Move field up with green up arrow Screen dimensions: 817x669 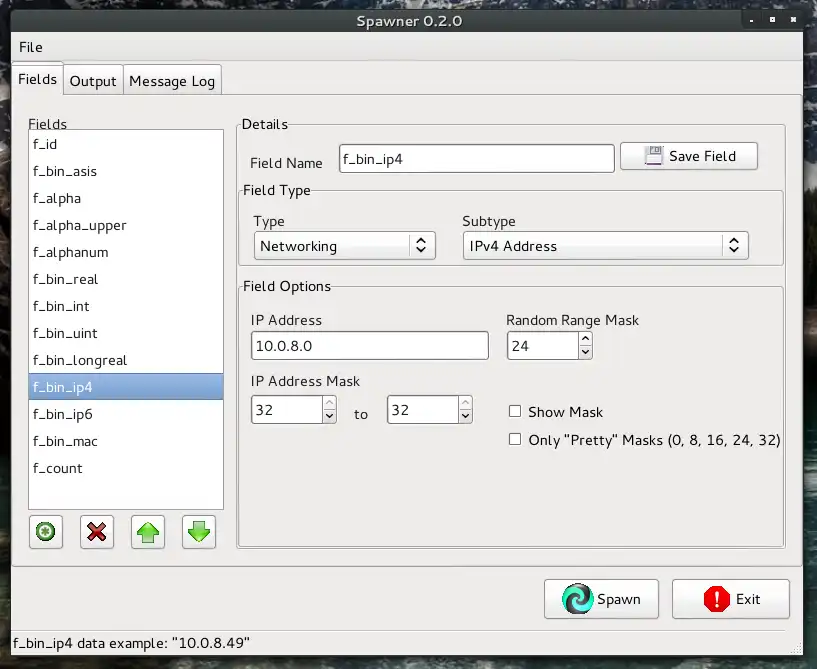point(148,532)
